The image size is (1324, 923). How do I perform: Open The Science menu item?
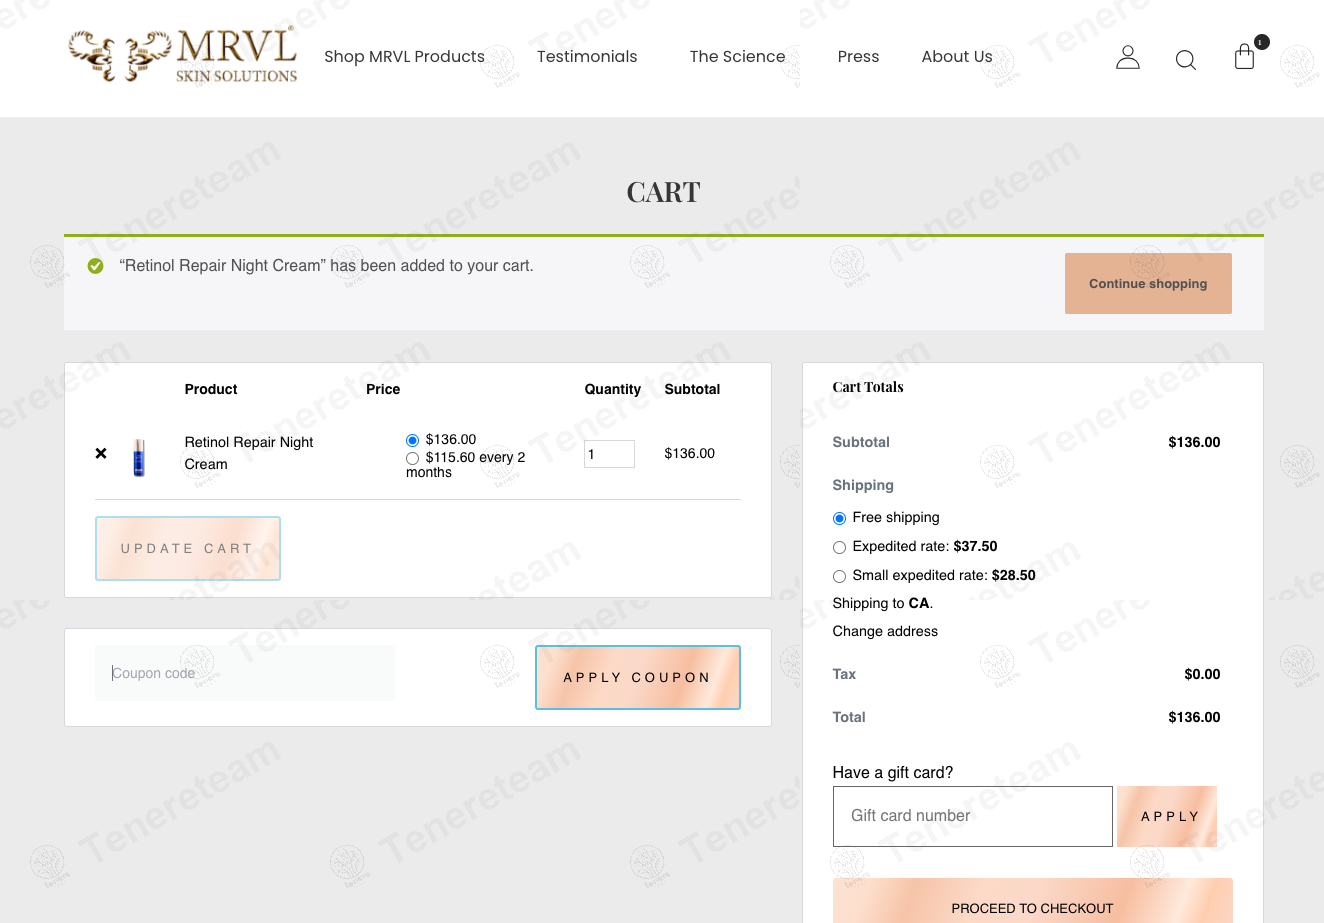[x=737, y=57]
